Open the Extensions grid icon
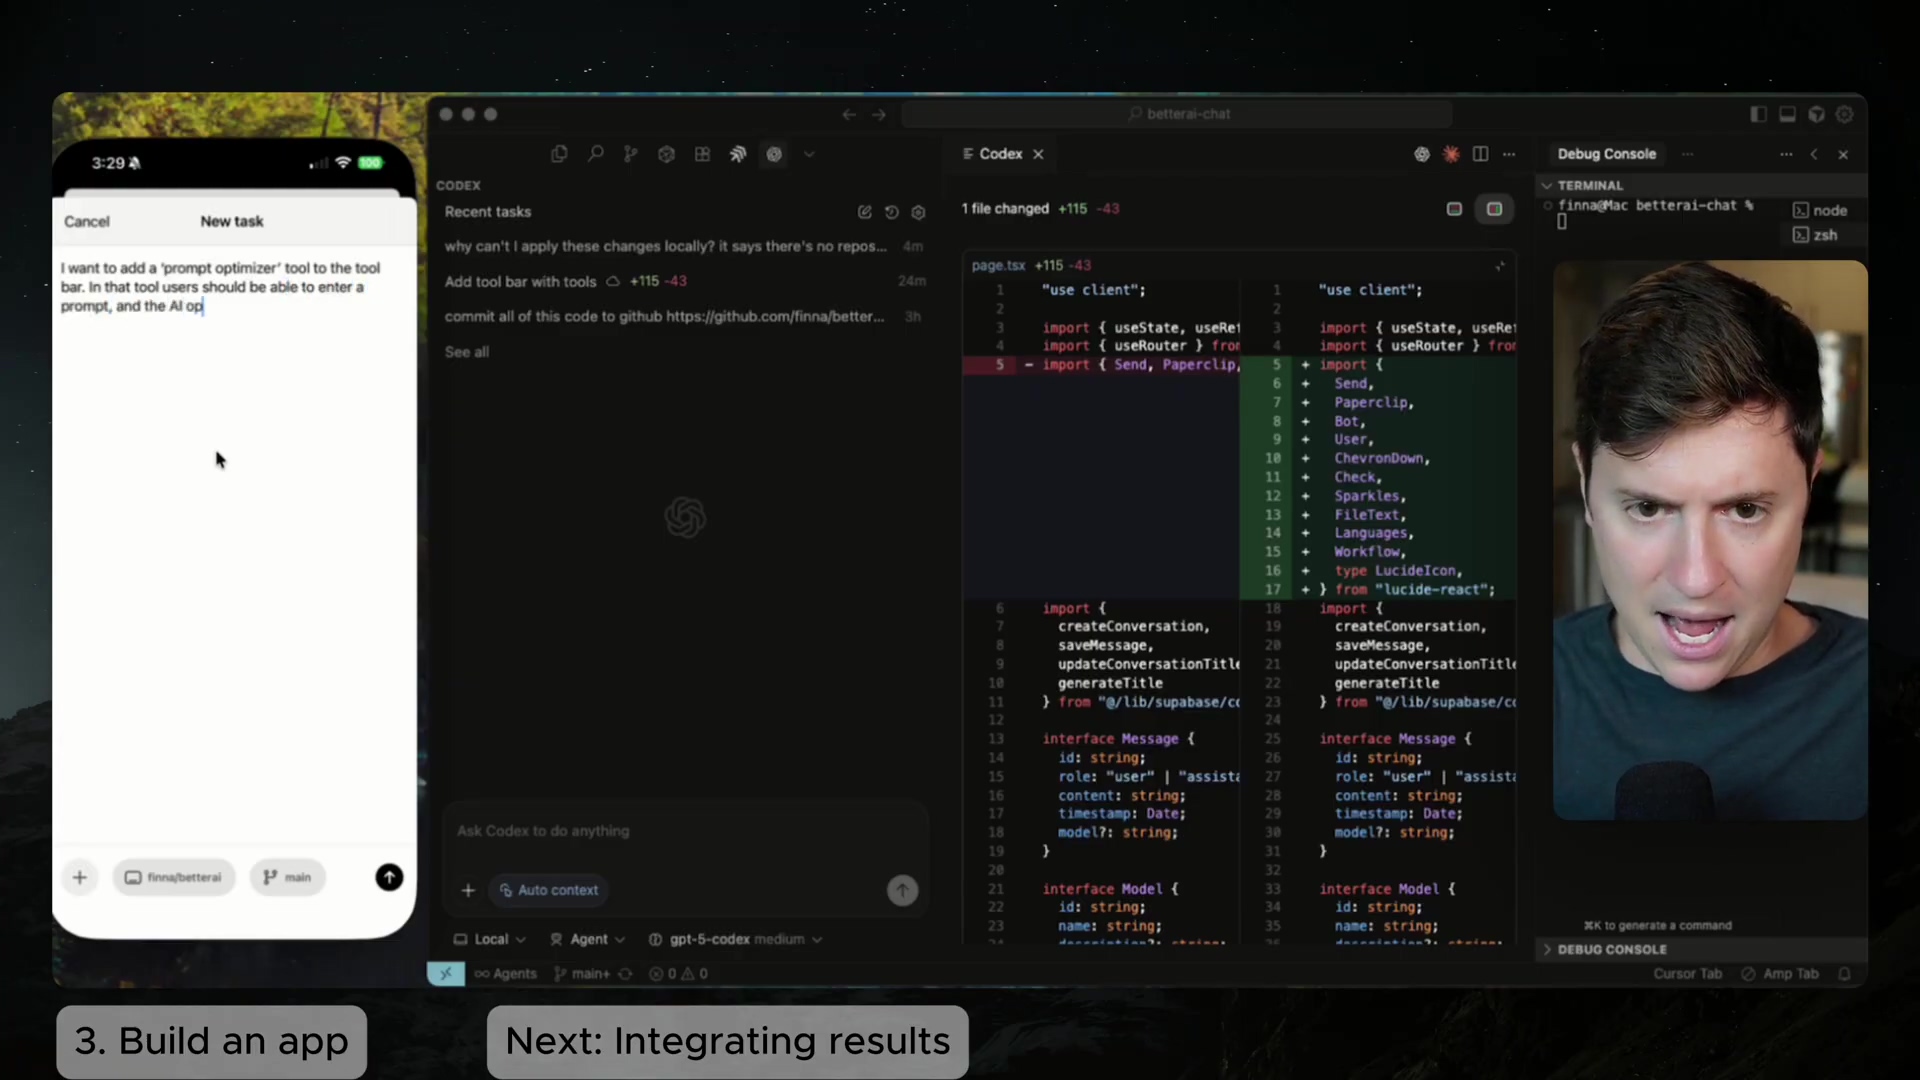 click(x=702, y=154)
